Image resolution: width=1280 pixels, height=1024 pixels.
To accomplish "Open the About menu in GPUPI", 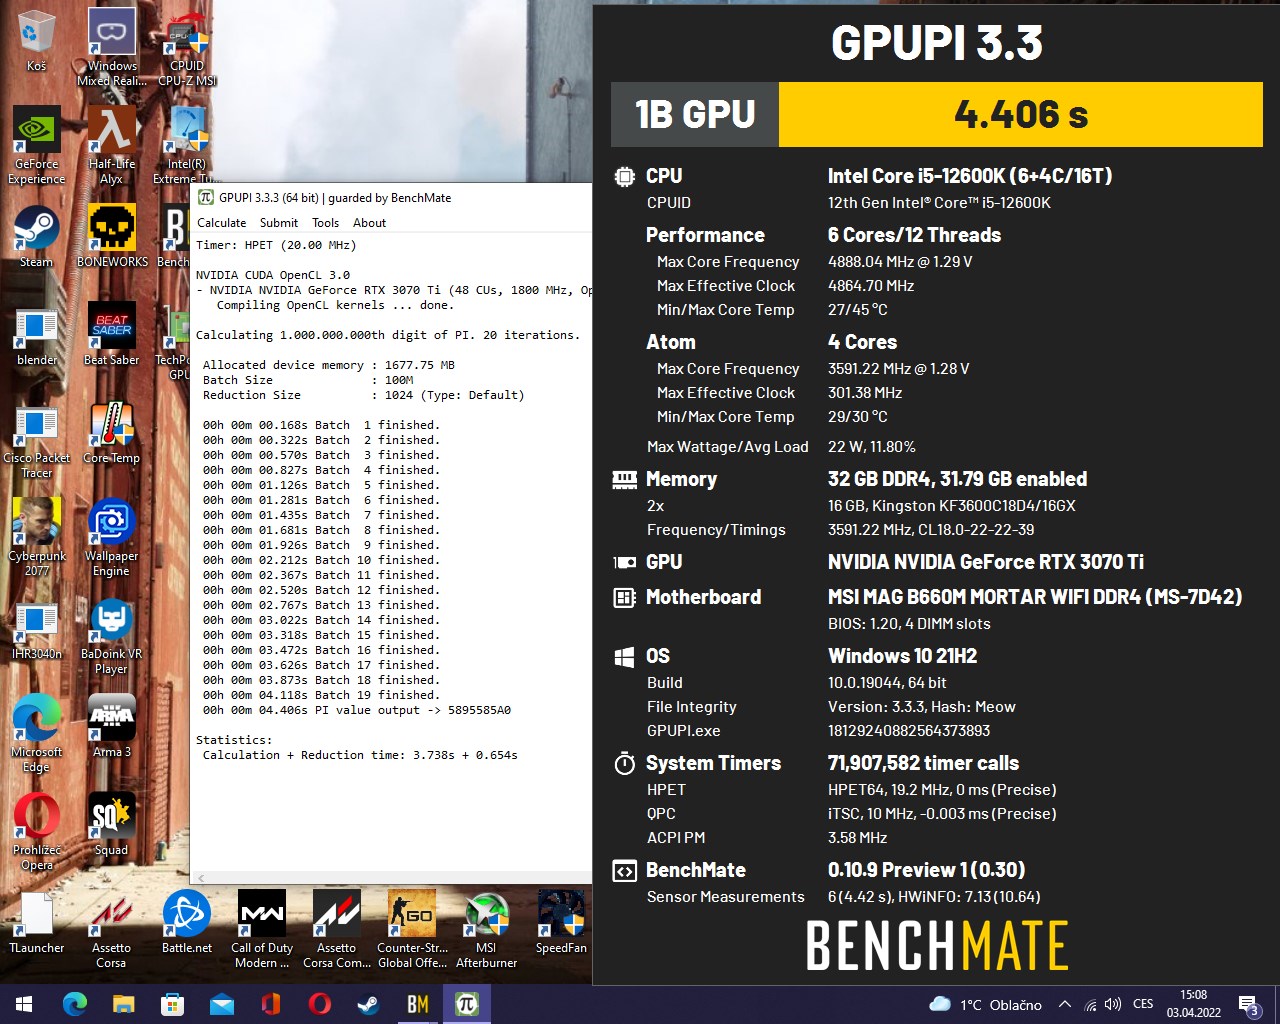I will tap(369, 223).
